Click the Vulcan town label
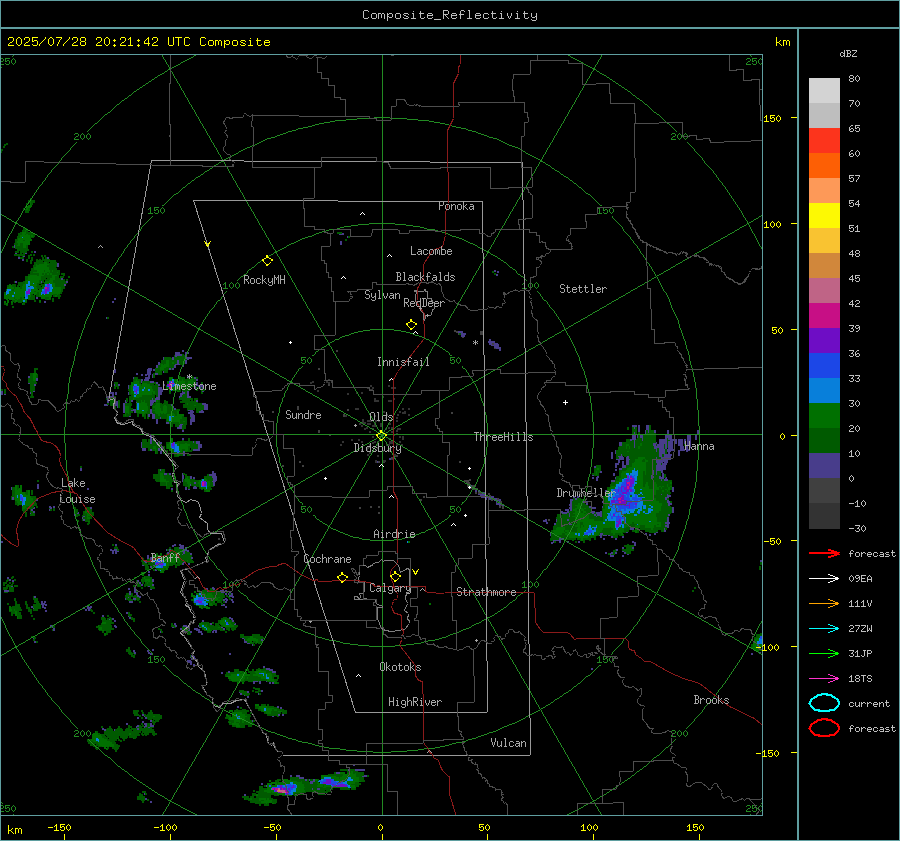 pyautogui.click(x=508, y=743)
